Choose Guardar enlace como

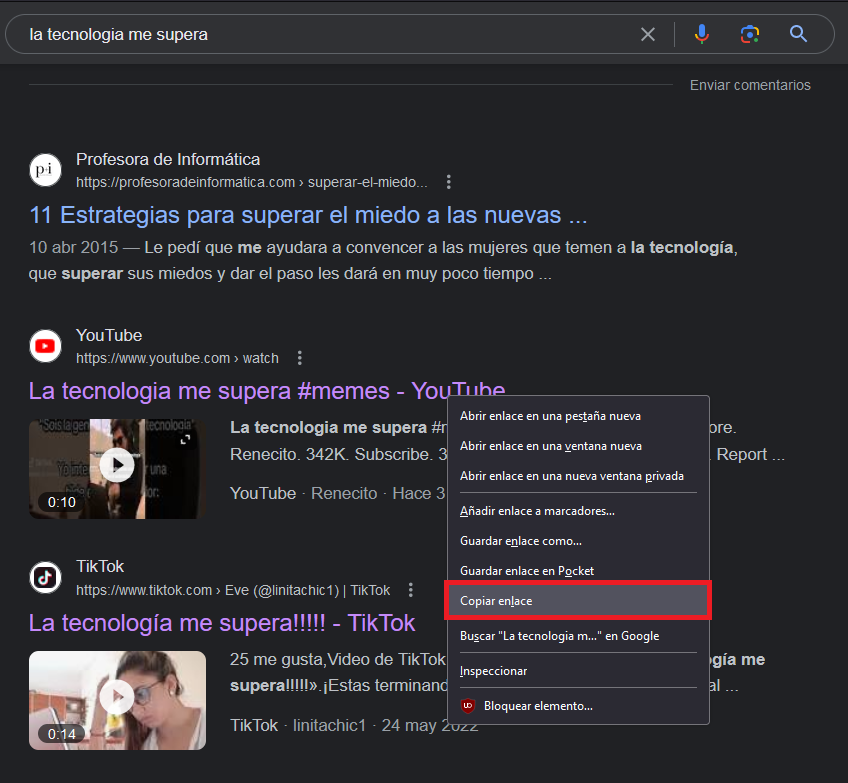click(578, 541)
